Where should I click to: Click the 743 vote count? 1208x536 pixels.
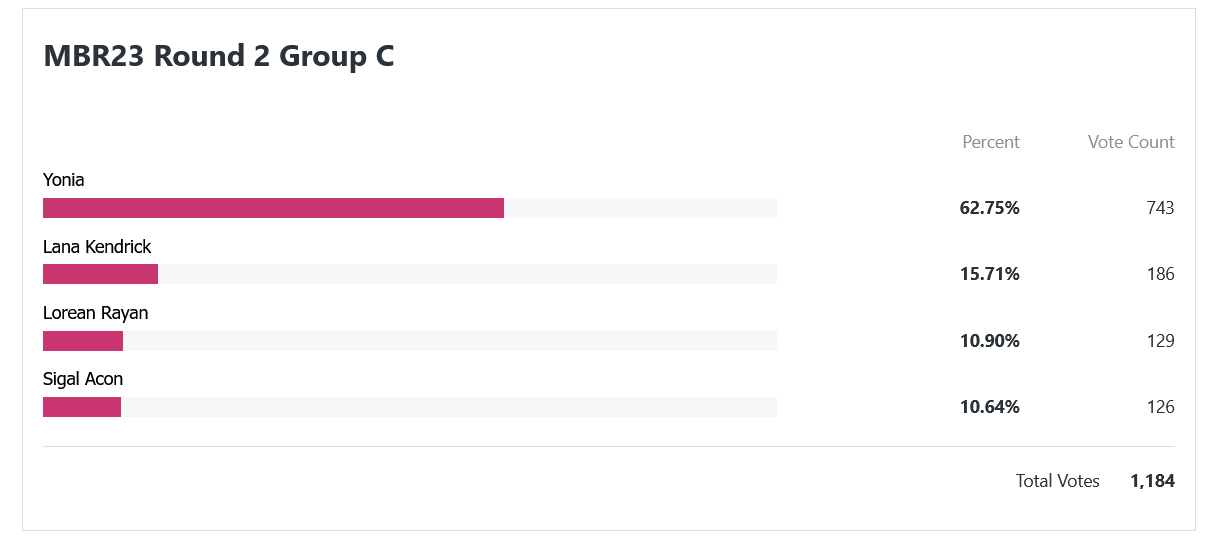[1161, 208]
